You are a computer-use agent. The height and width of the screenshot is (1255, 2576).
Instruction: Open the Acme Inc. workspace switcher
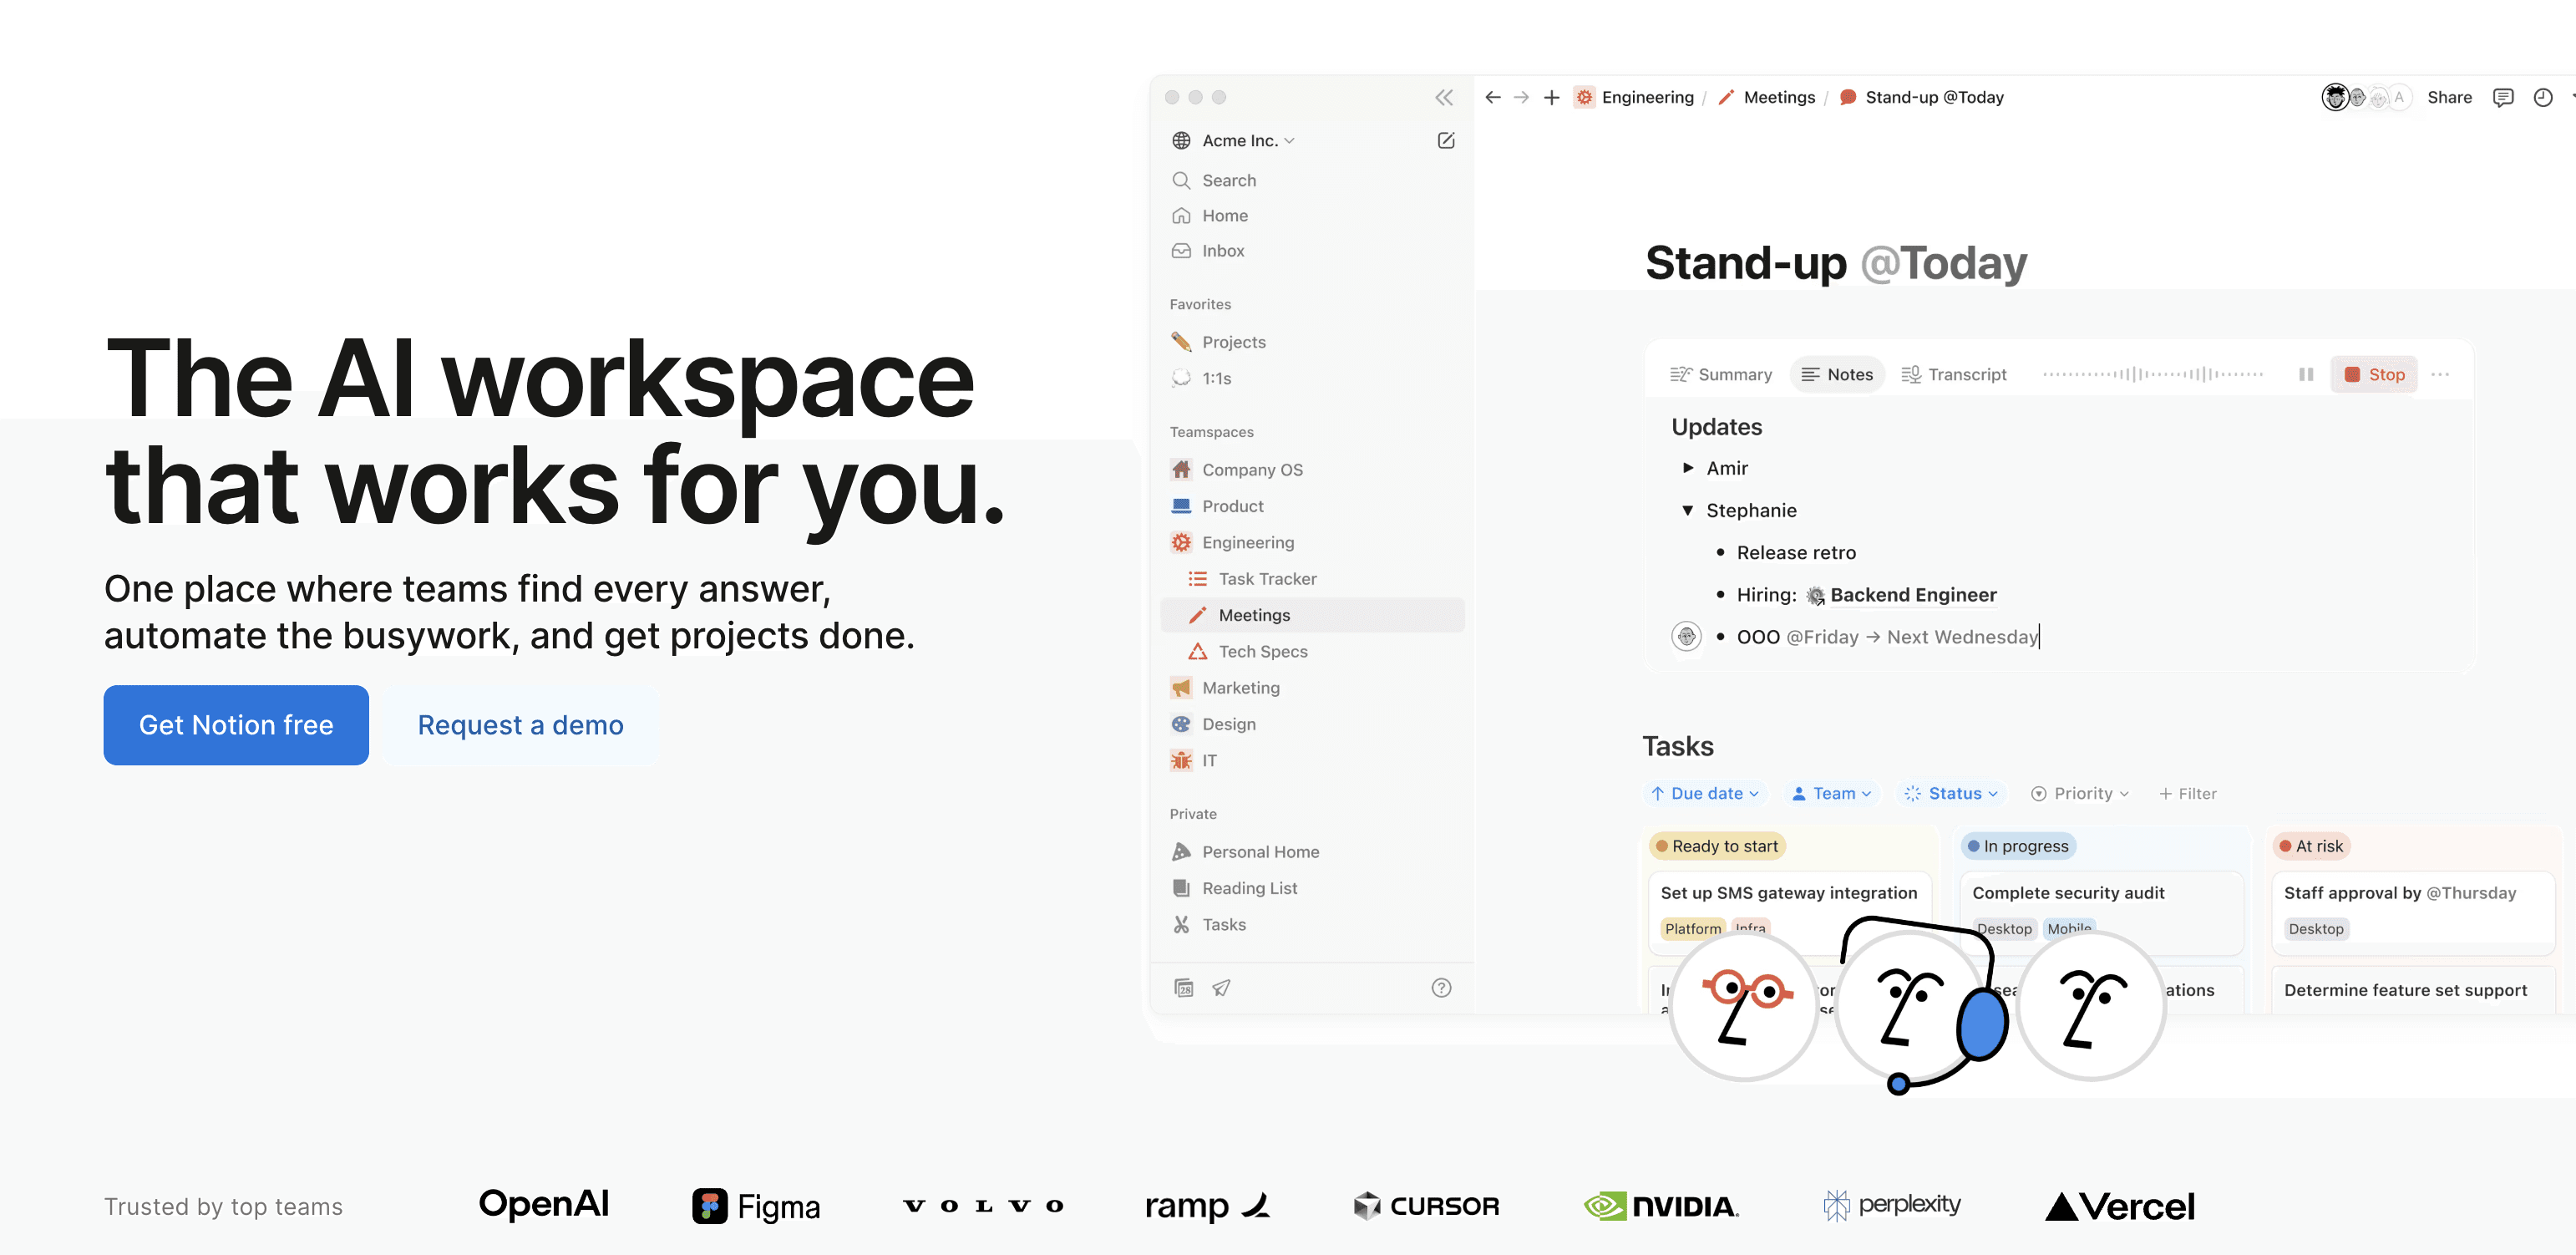[1240, 140]
